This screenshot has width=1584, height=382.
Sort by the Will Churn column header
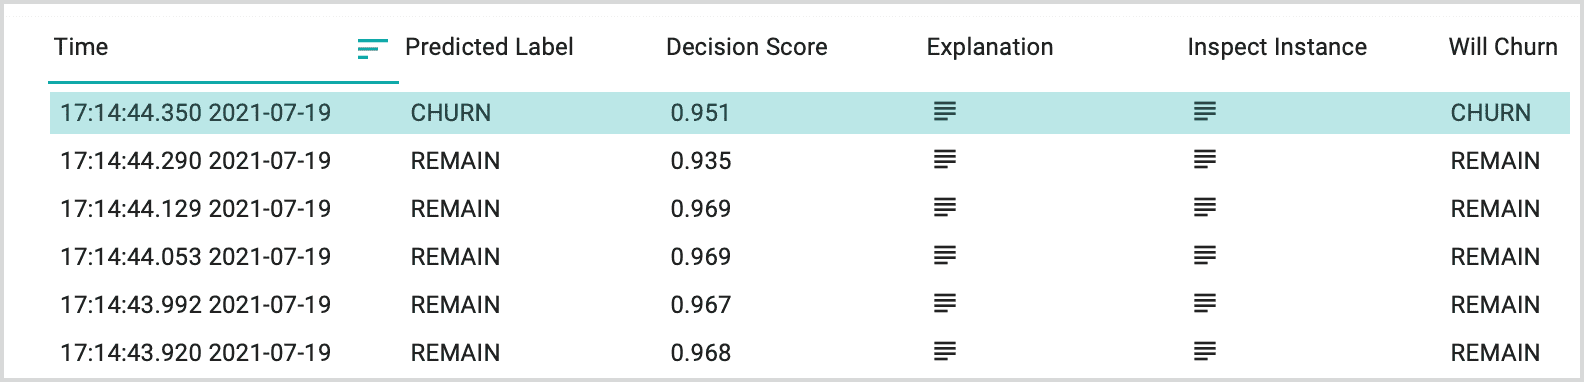coord(1503,47)
